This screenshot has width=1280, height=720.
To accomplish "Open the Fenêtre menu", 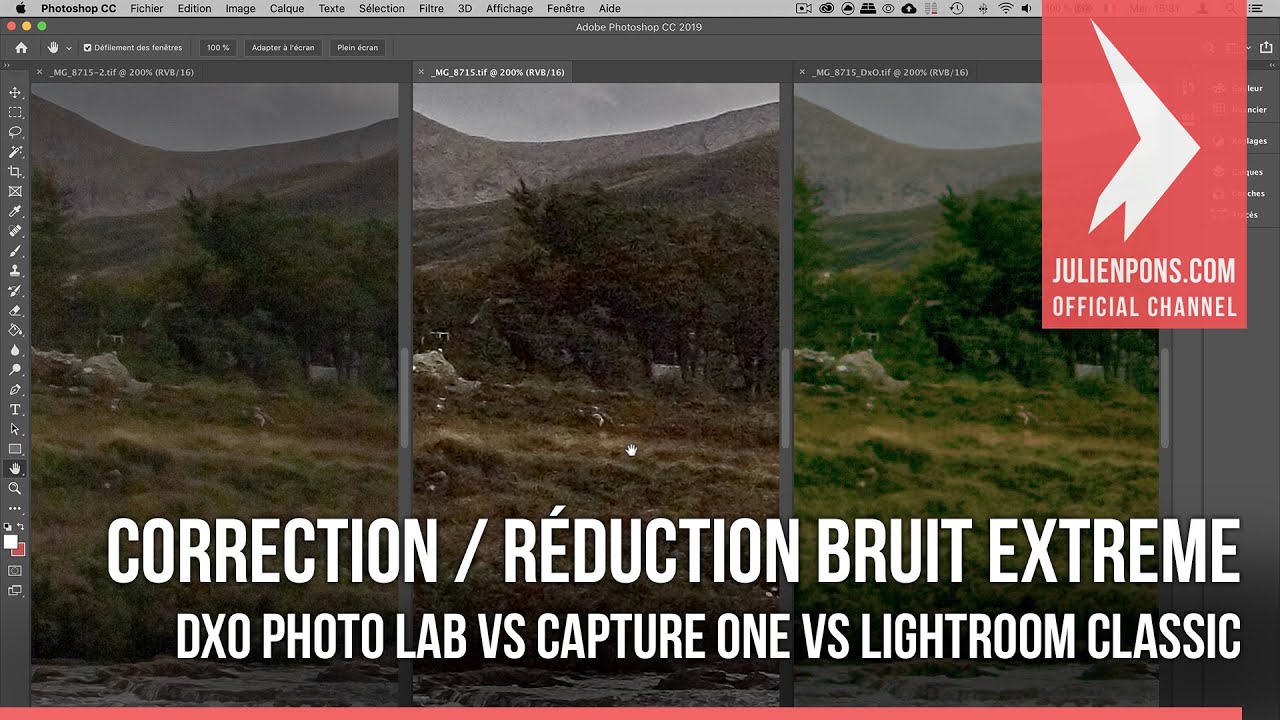I will tap(566, 8).
